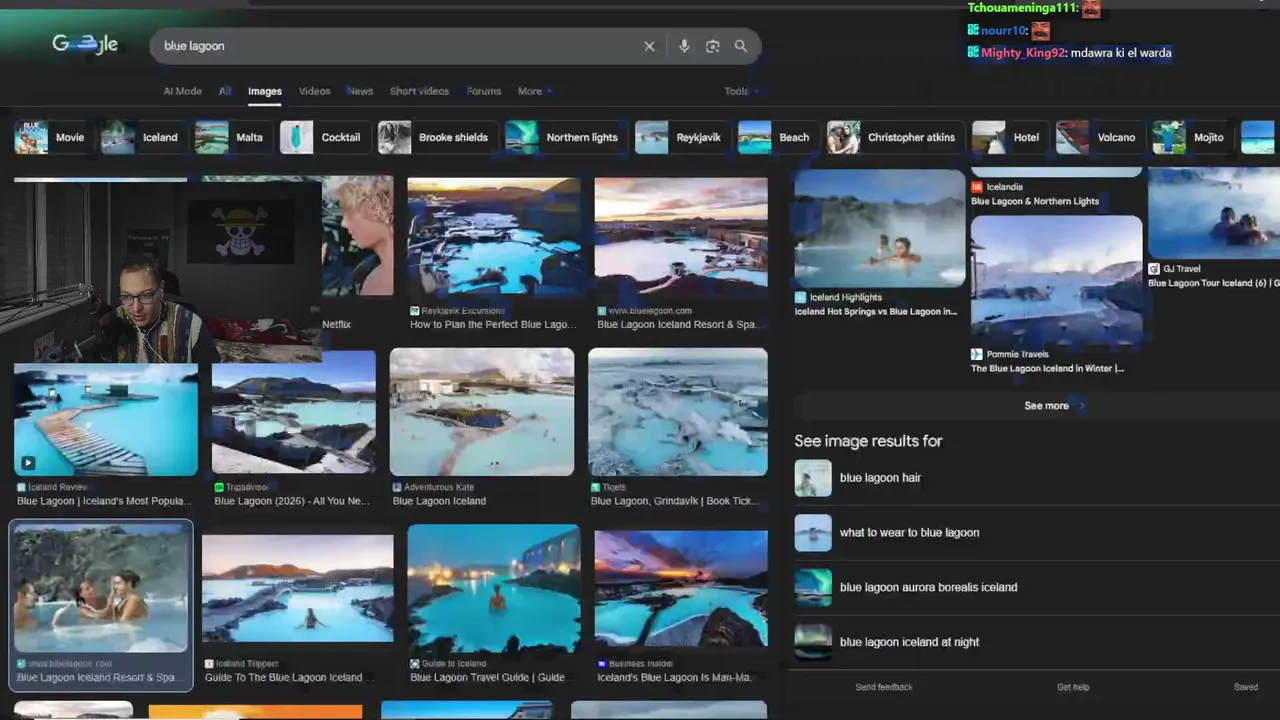The image size is (1280, 720).
Task: Click the magnifier search icon
Action: coord(741,46)
